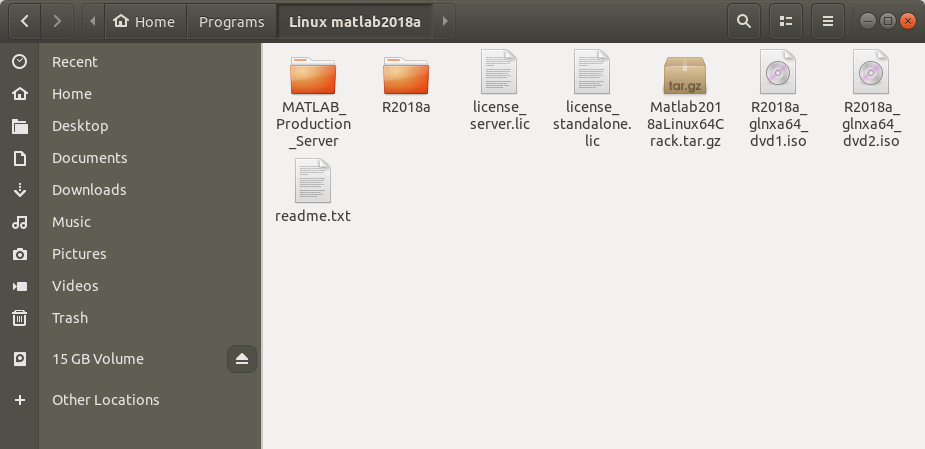925x449 pixels.
Task: Click the Videos camera icon in sidebar
Action: [x=19, y=286]
